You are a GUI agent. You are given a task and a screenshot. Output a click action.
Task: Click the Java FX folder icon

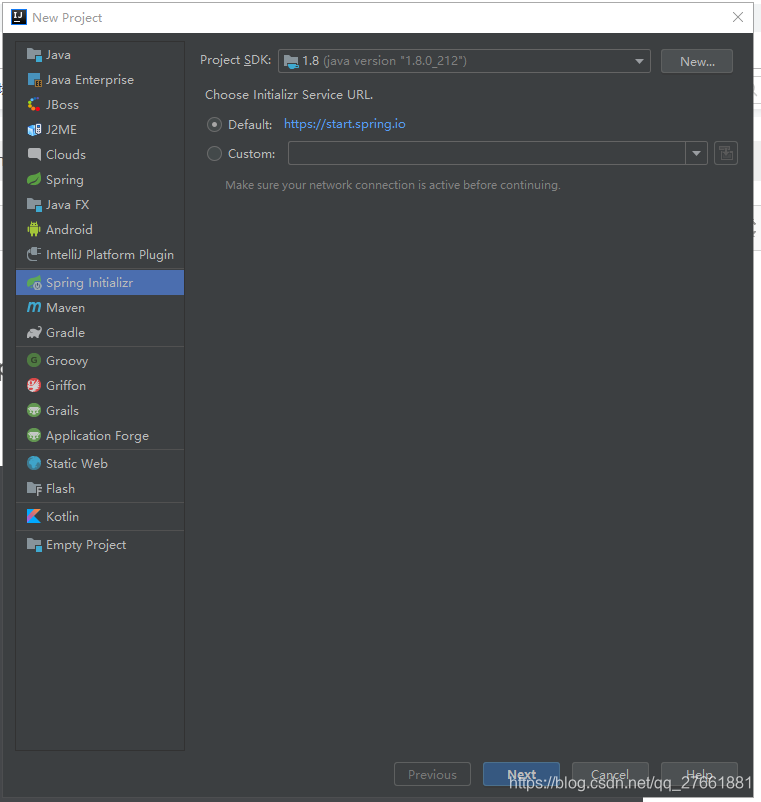(x=34, y=205)
